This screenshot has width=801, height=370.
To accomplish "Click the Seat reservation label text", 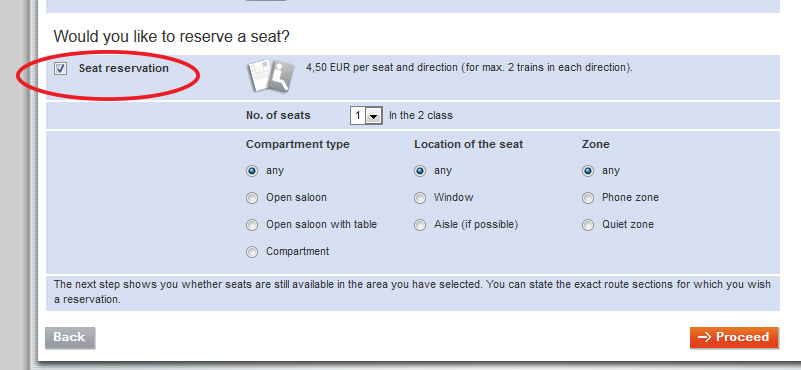I will [x=124, y=68].
